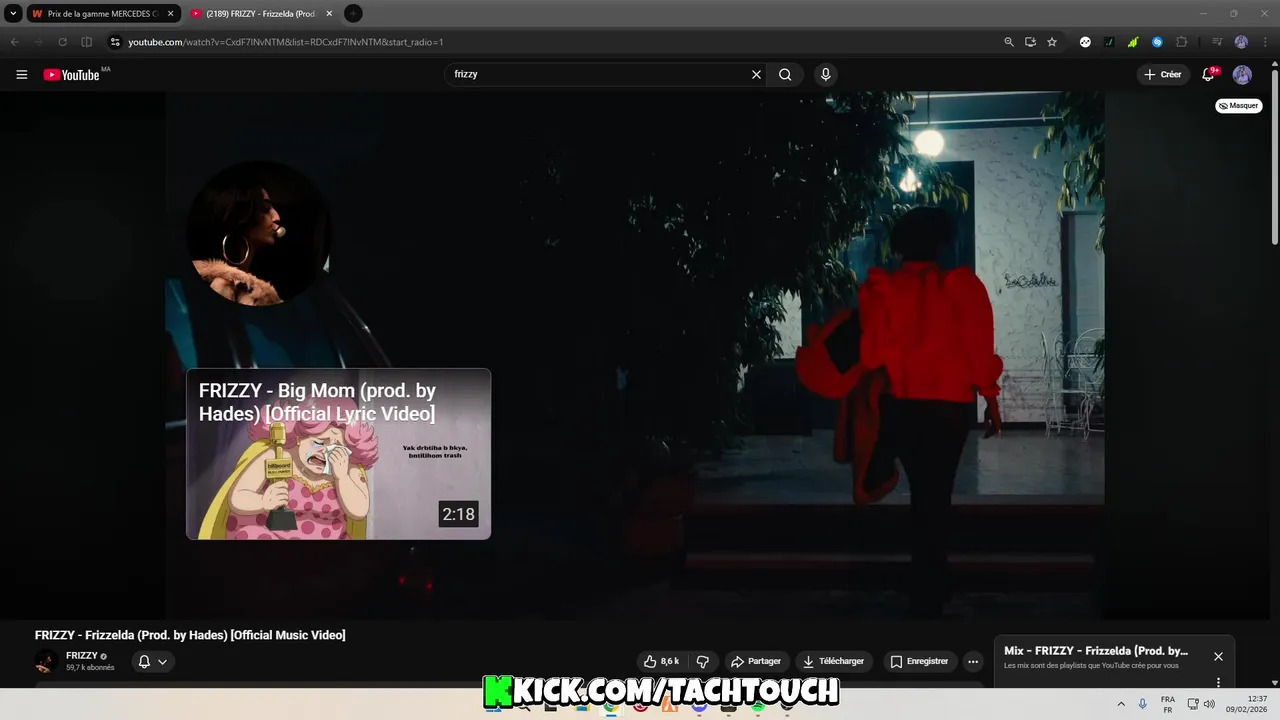Click the video title text under the player
This screenshot has height=720, width=1280.
pyautogui.click(x=190, y=635)
